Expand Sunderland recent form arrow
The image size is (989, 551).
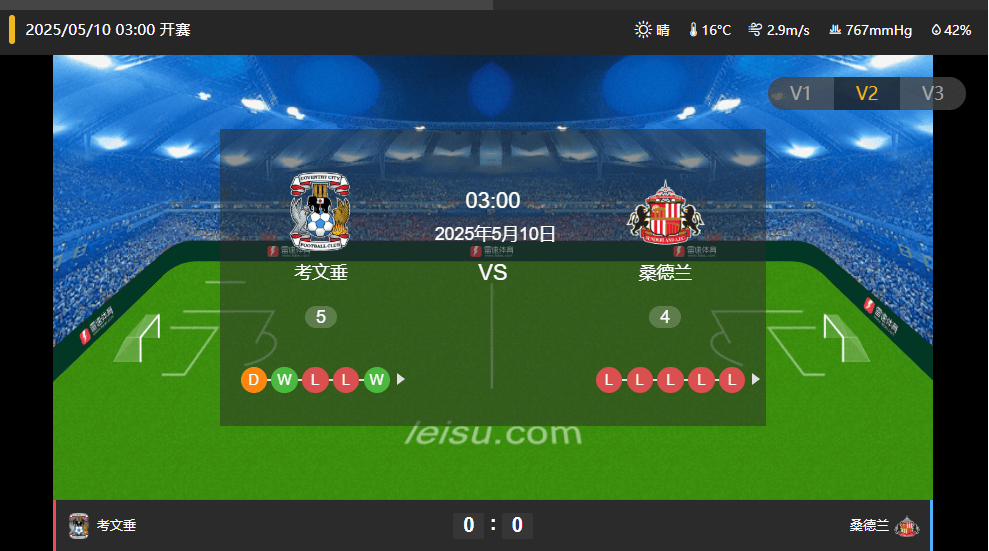click(756, 380)
